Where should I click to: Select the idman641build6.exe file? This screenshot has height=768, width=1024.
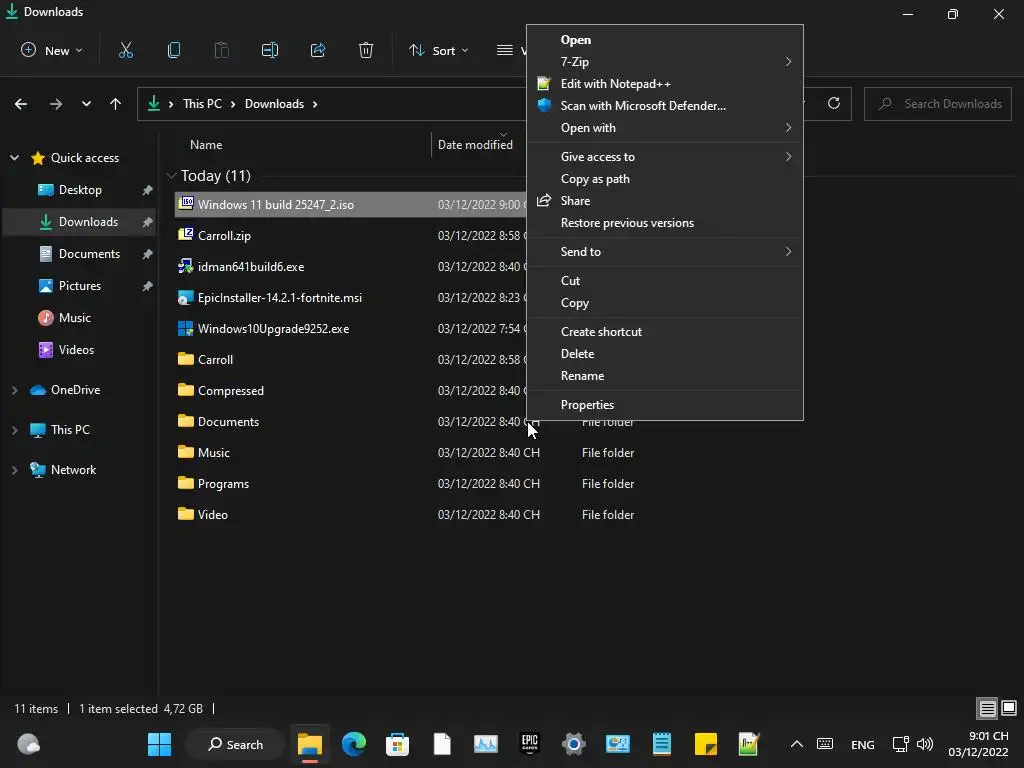click(x=251, y=266)
